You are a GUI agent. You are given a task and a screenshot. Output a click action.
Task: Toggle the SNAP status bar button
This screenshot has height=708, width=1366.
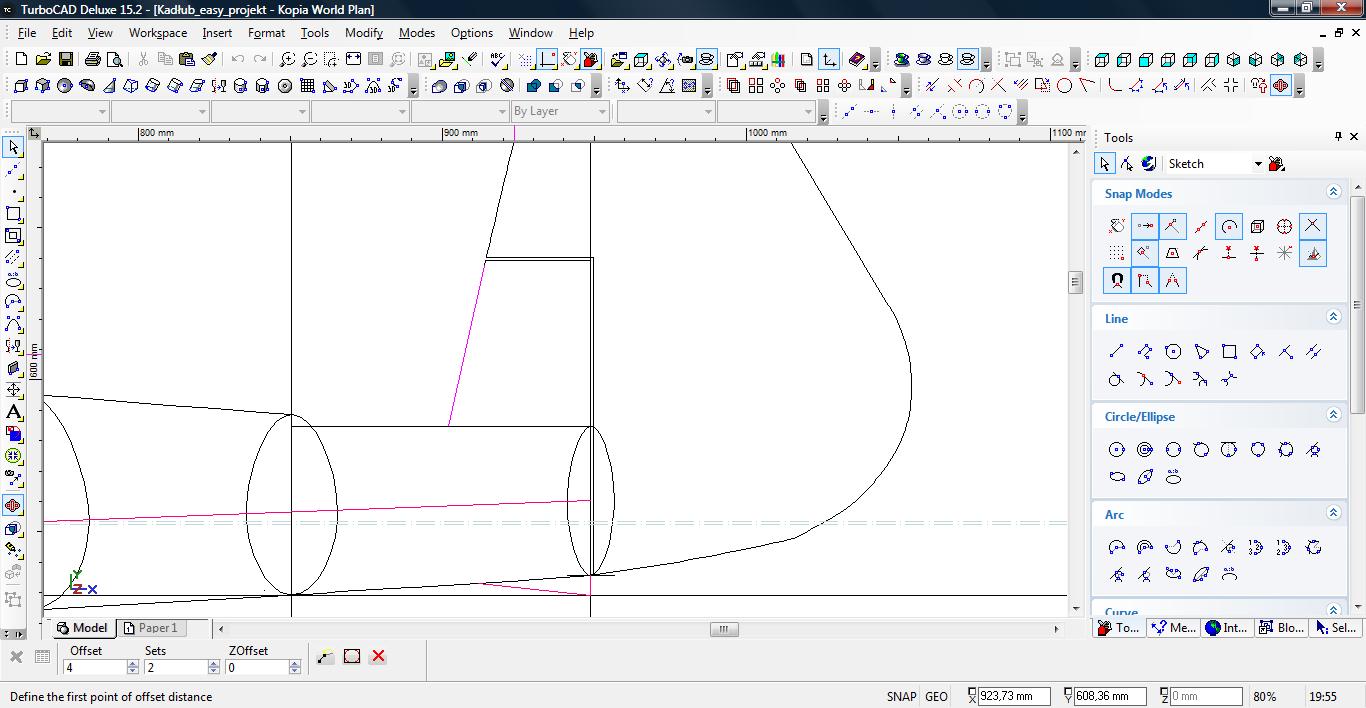(900, 697)
